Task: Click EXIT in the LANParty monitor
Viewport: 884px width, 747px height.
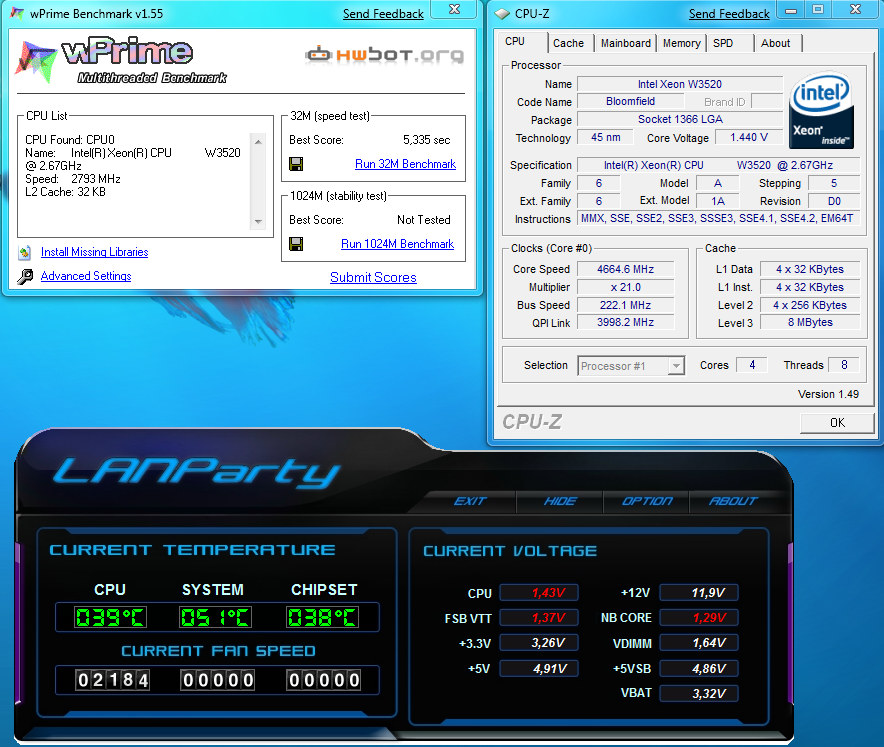Action: (470, 501)
